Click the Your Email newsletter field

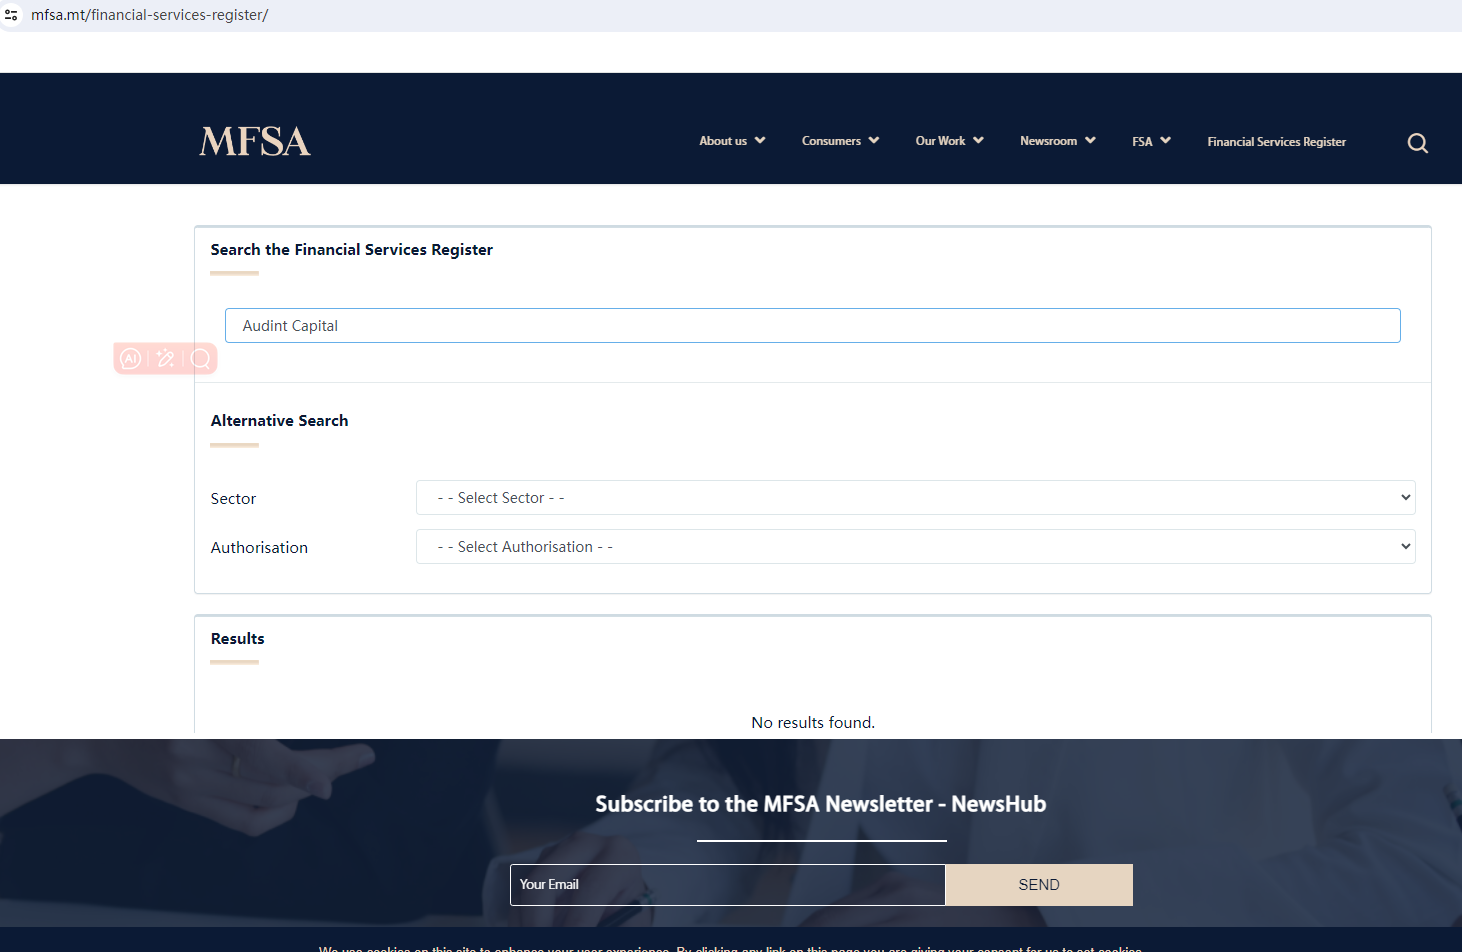[x=727, y=885]
